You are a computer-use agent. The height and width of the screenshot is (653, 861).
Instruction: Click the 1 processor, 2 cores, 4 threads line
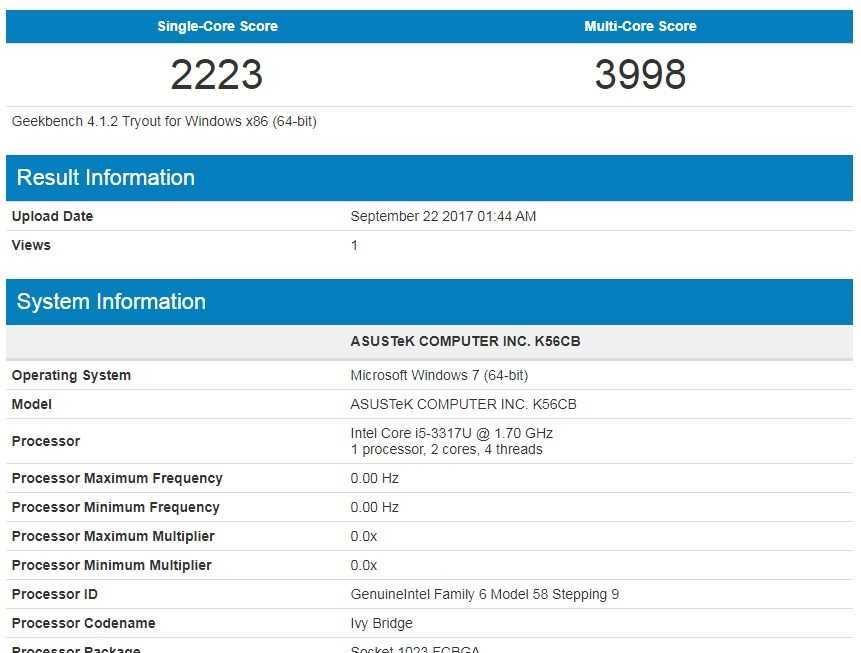tap(446, 449)
